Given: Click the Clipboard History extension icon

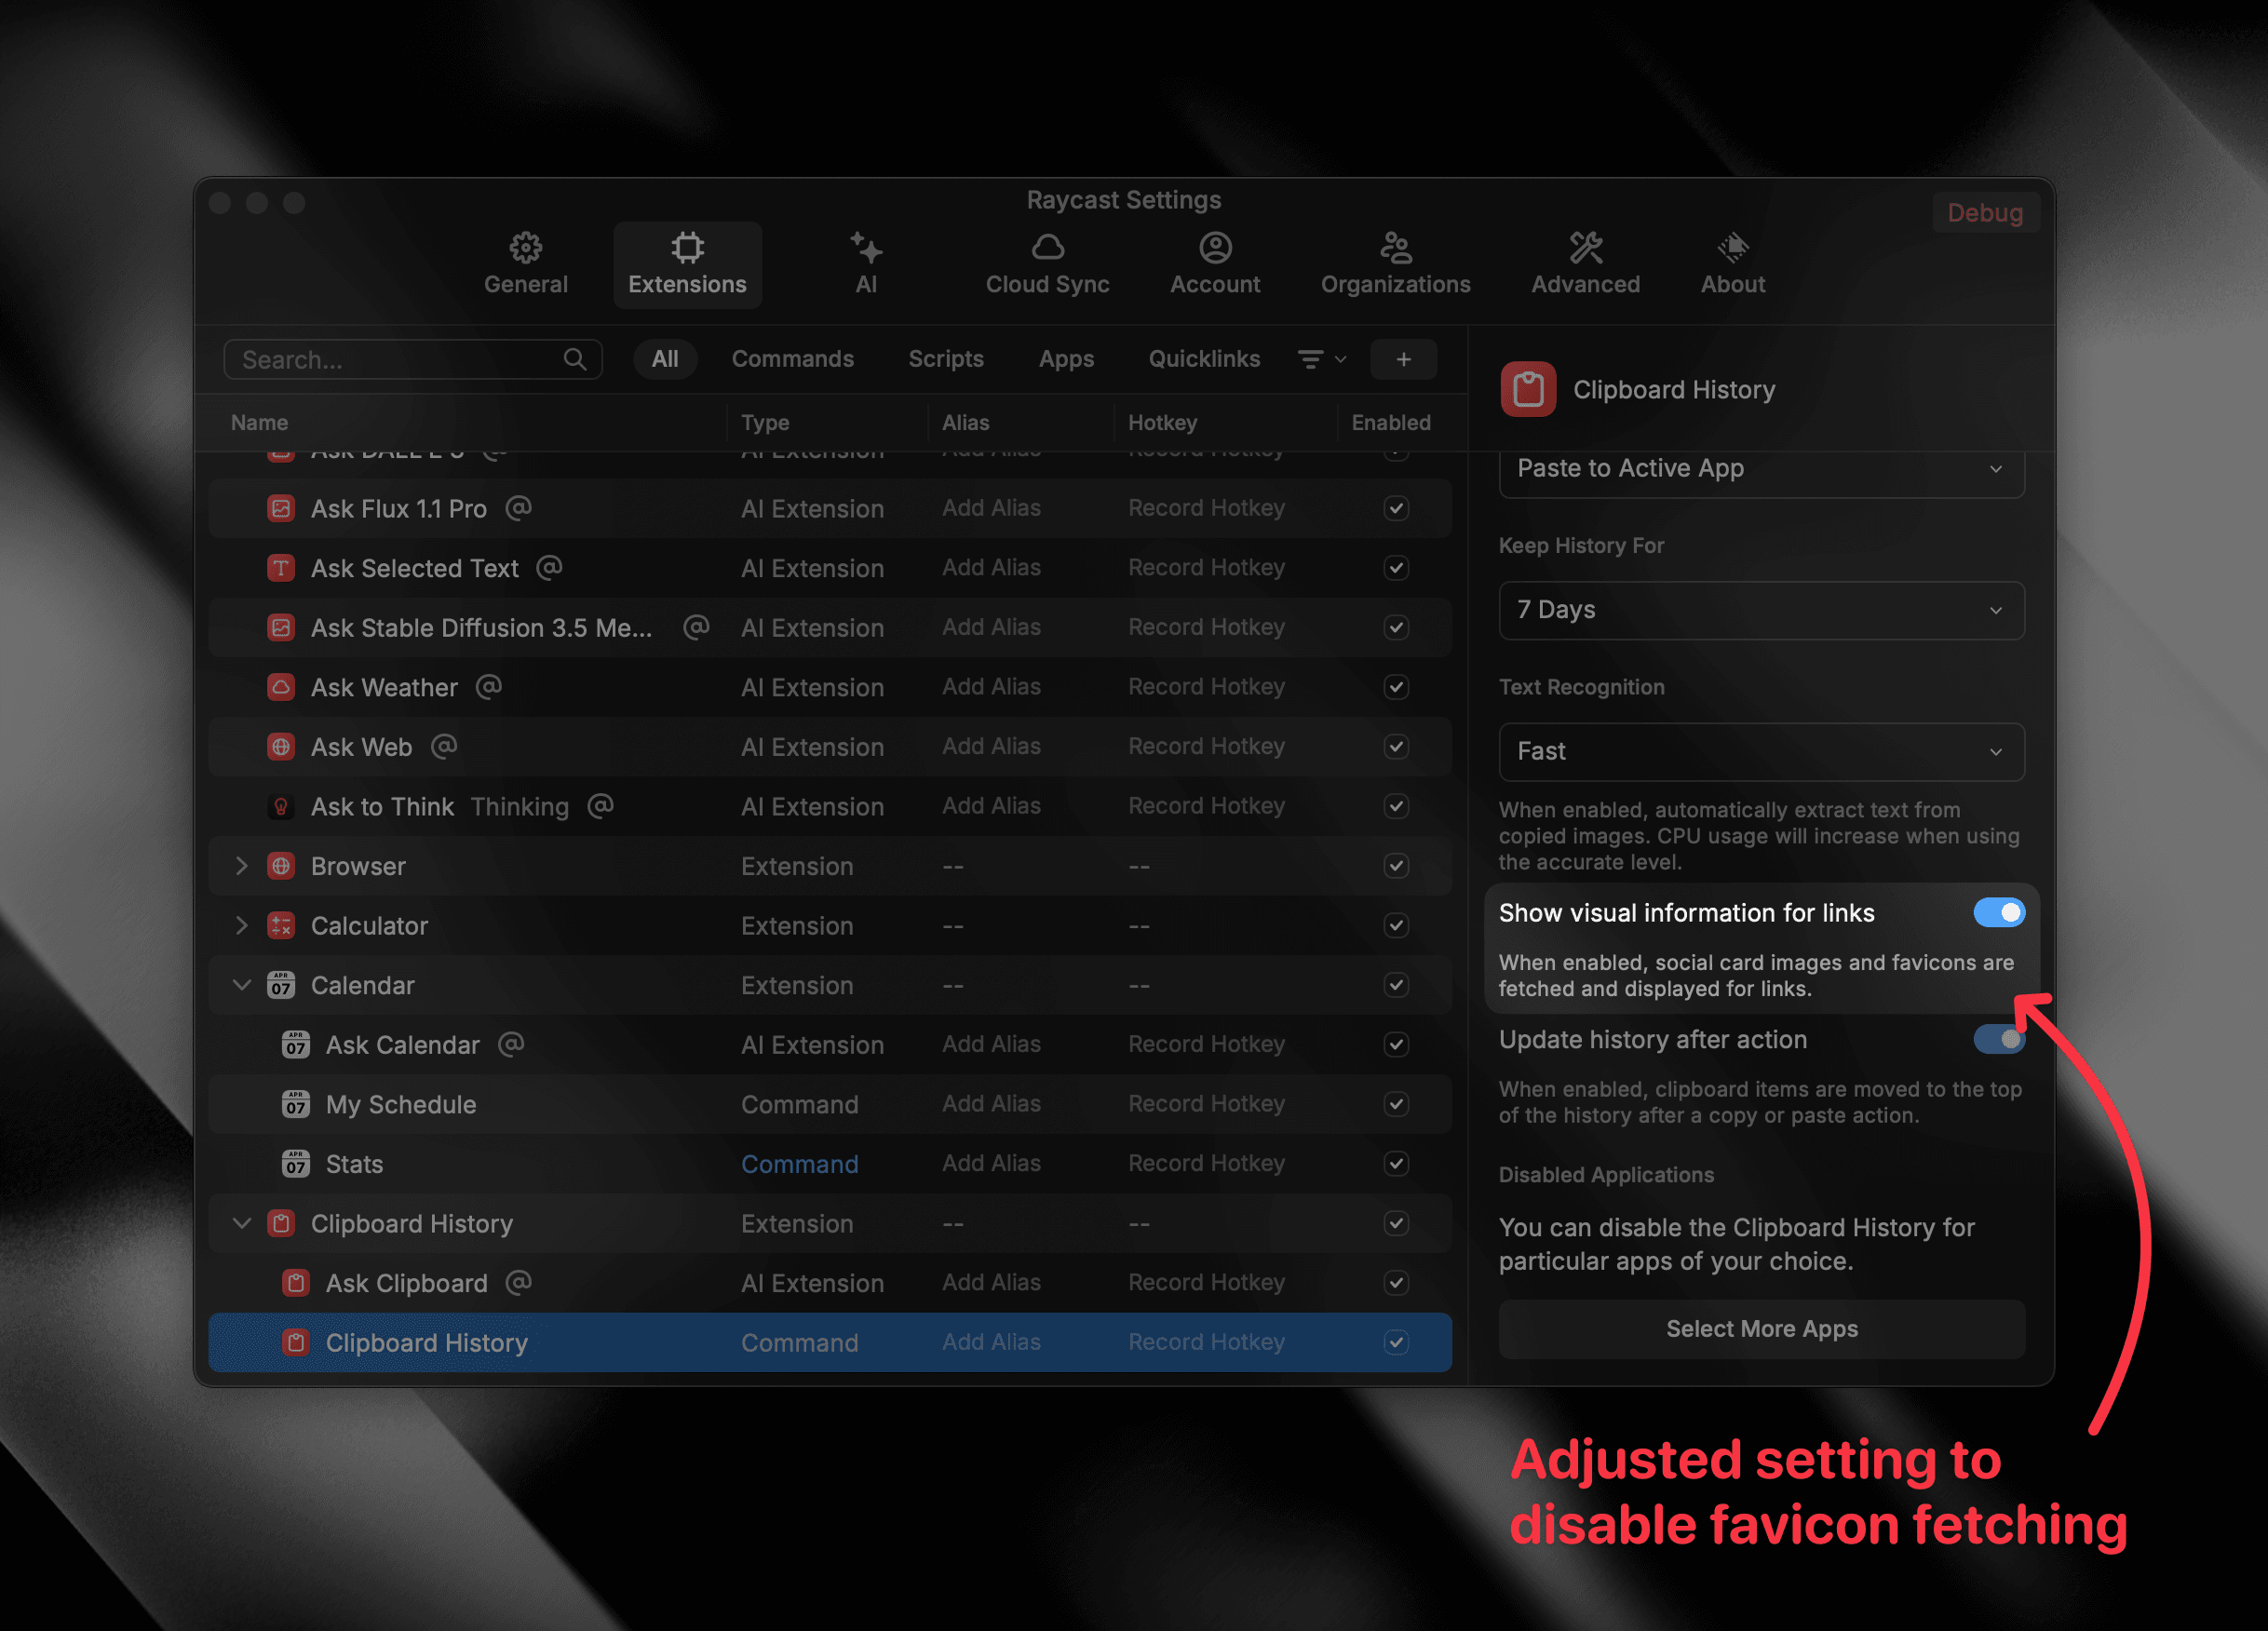Looking at the screenshot, I should (1527, 389).
